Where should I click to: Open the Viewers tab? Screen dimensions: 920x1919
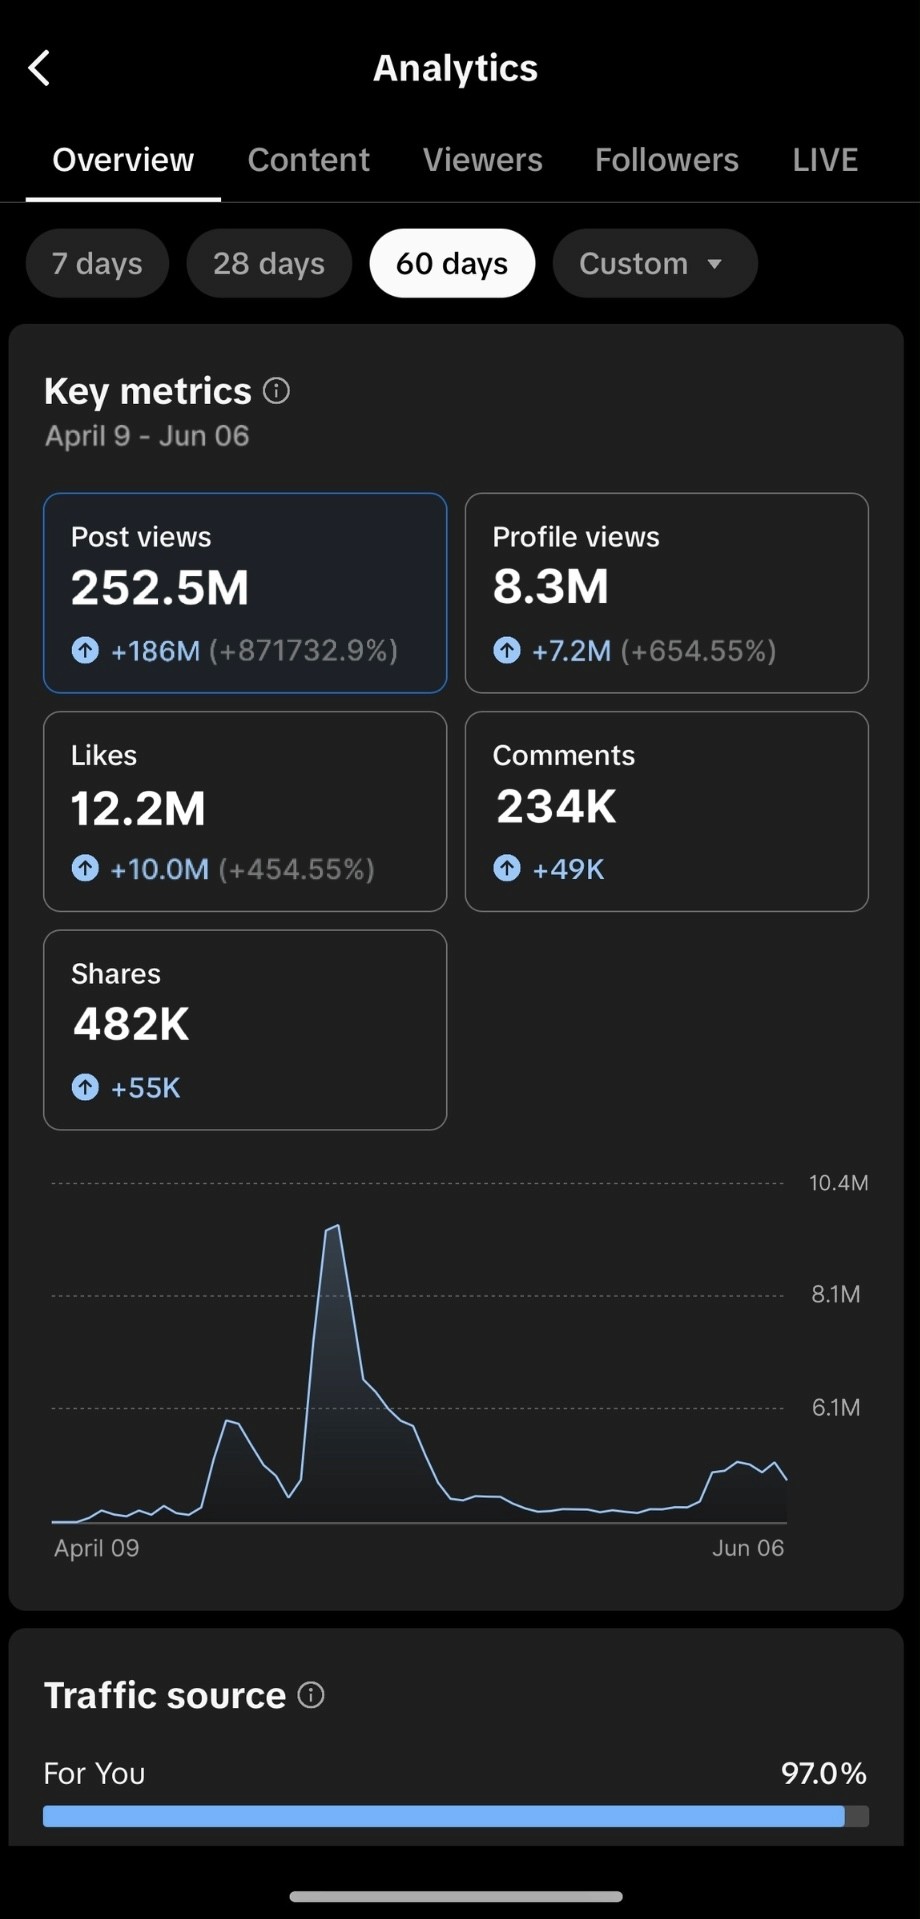[x=483, y=160]
